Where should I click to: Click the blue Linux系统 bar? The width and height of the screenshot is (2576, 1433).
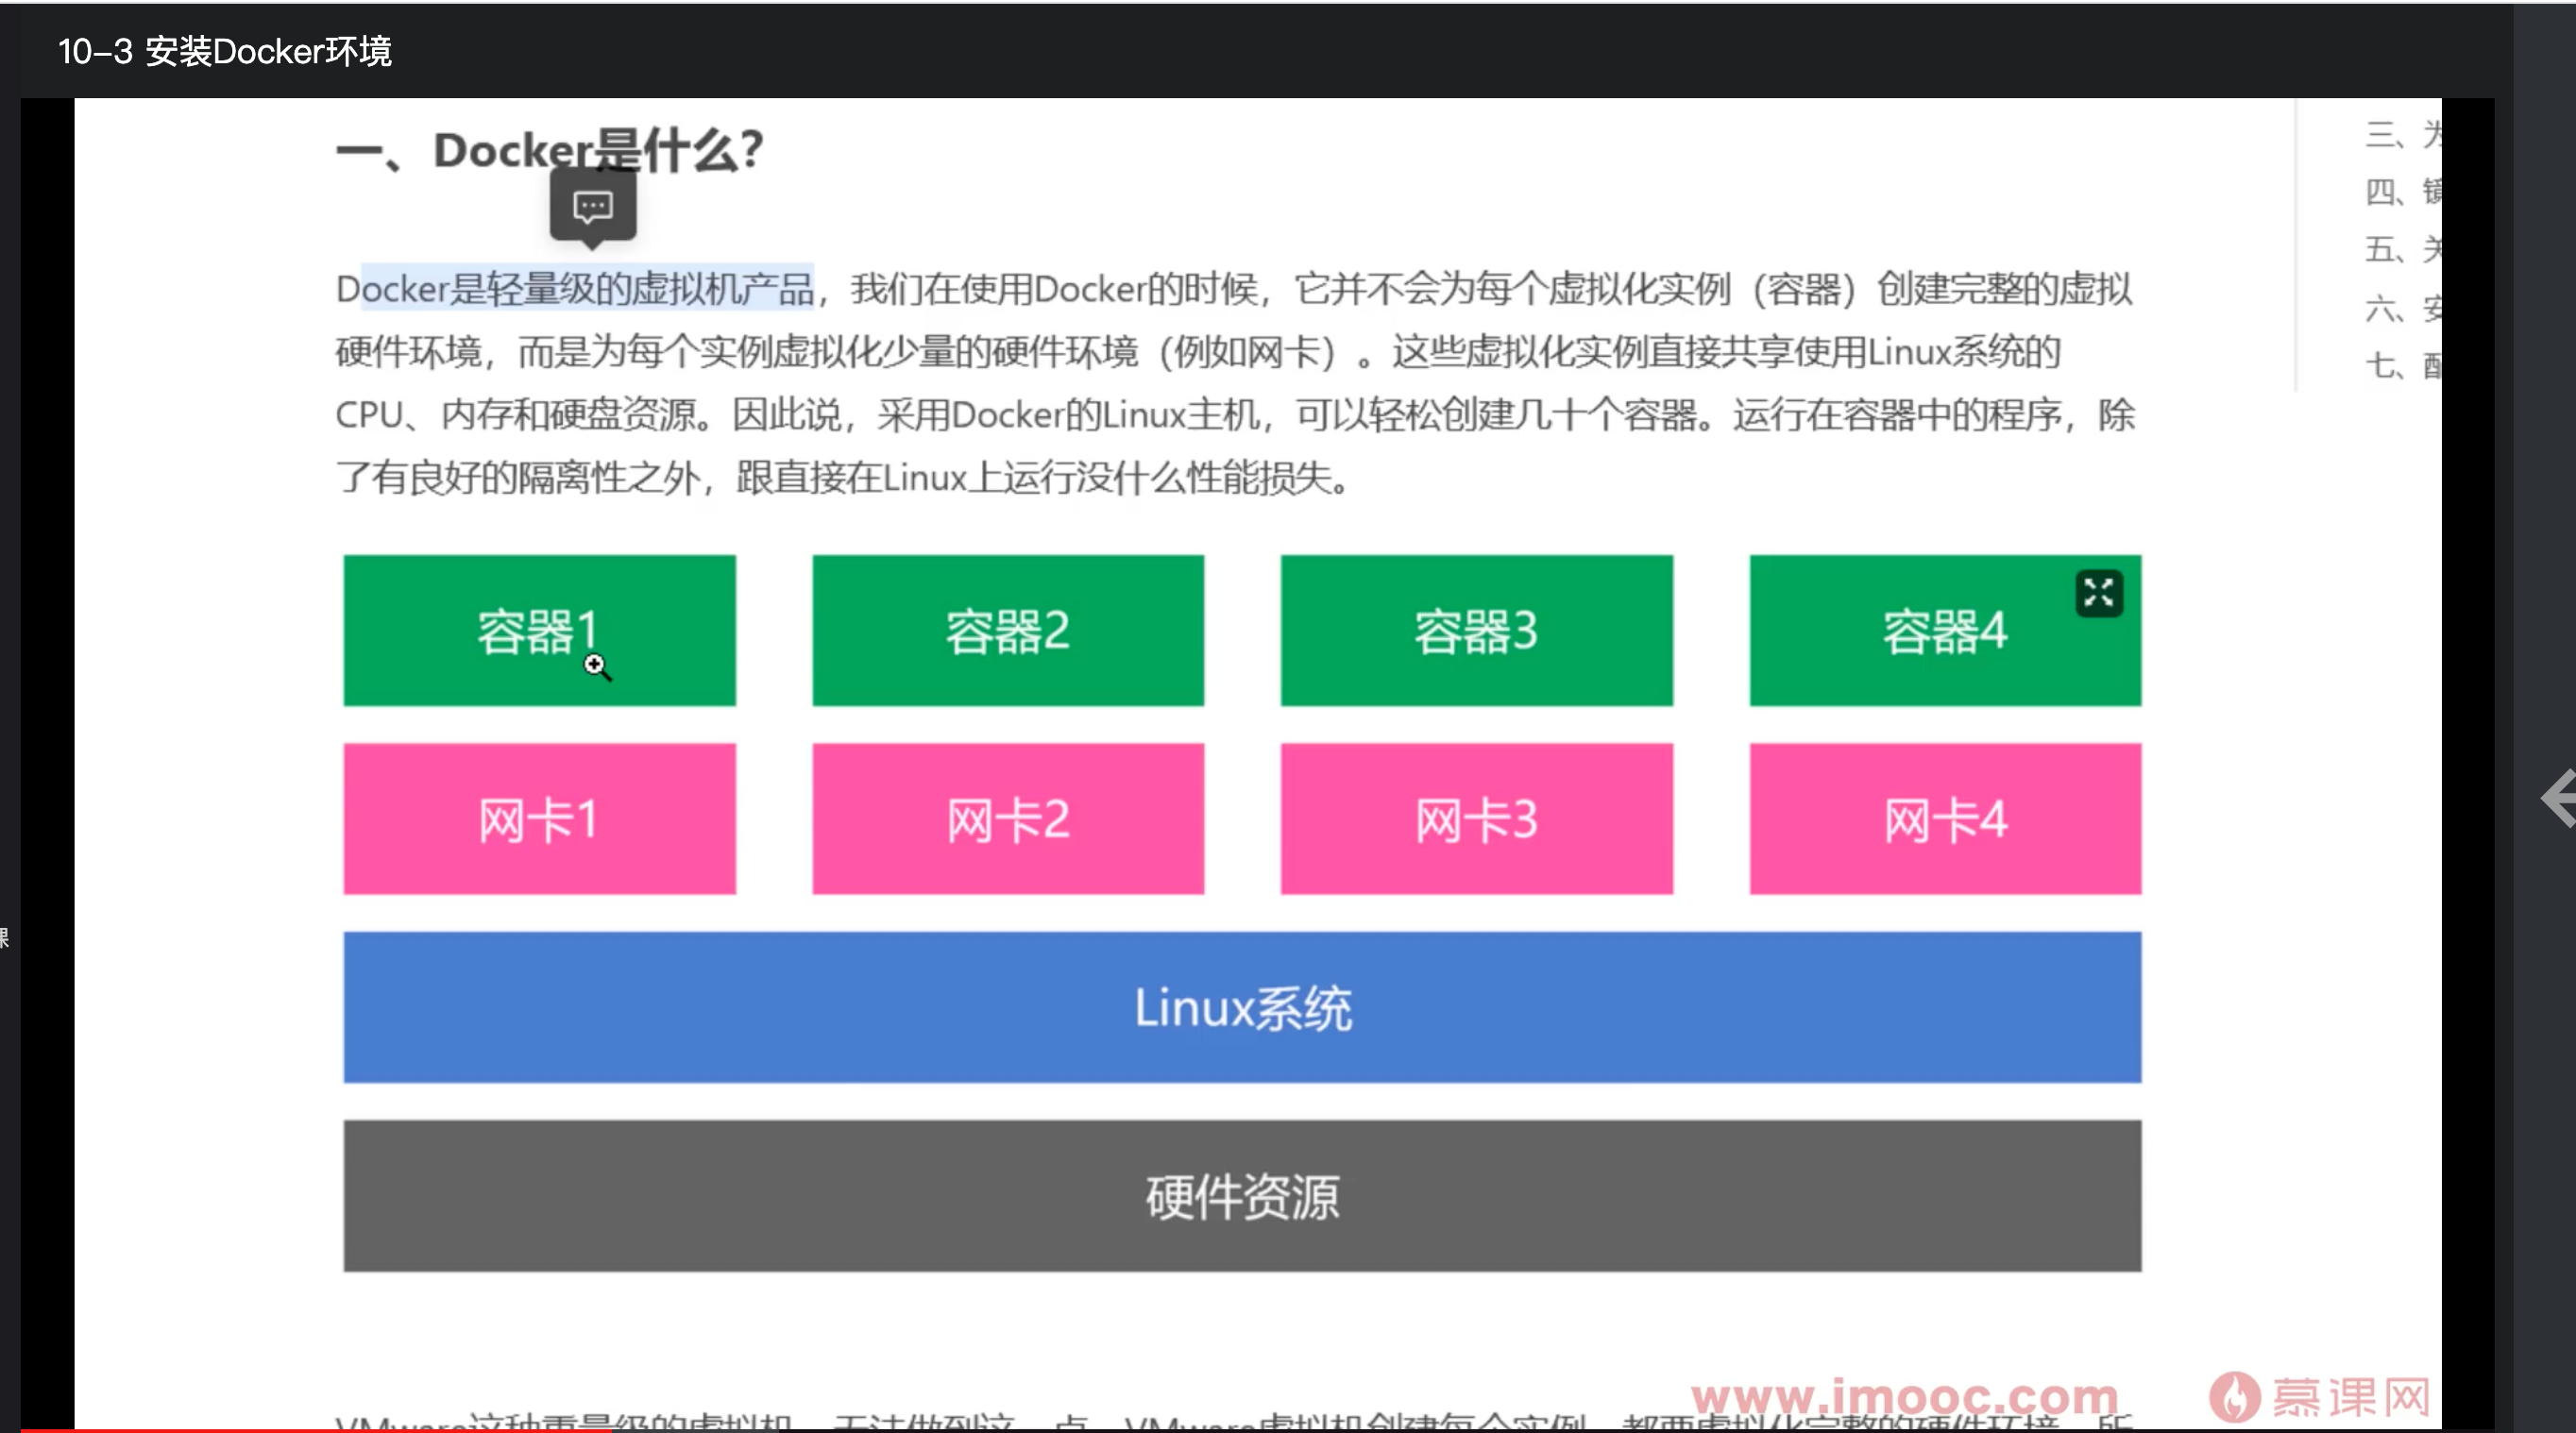1242,1006
